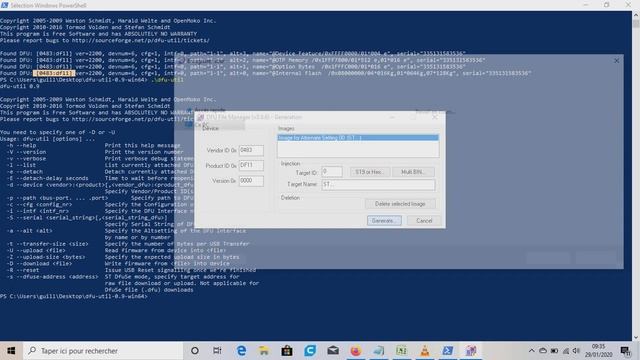Click the DFU File Manager title bar icon
This screenshot has height=360, width=640.
(x=200, y=117)
